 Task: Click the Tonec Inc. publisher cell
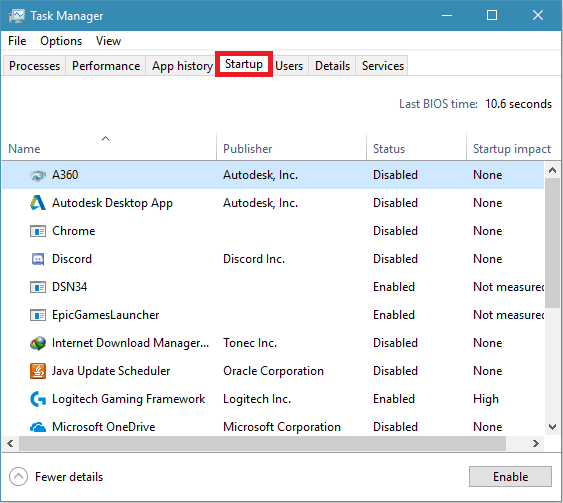(250, 343)
